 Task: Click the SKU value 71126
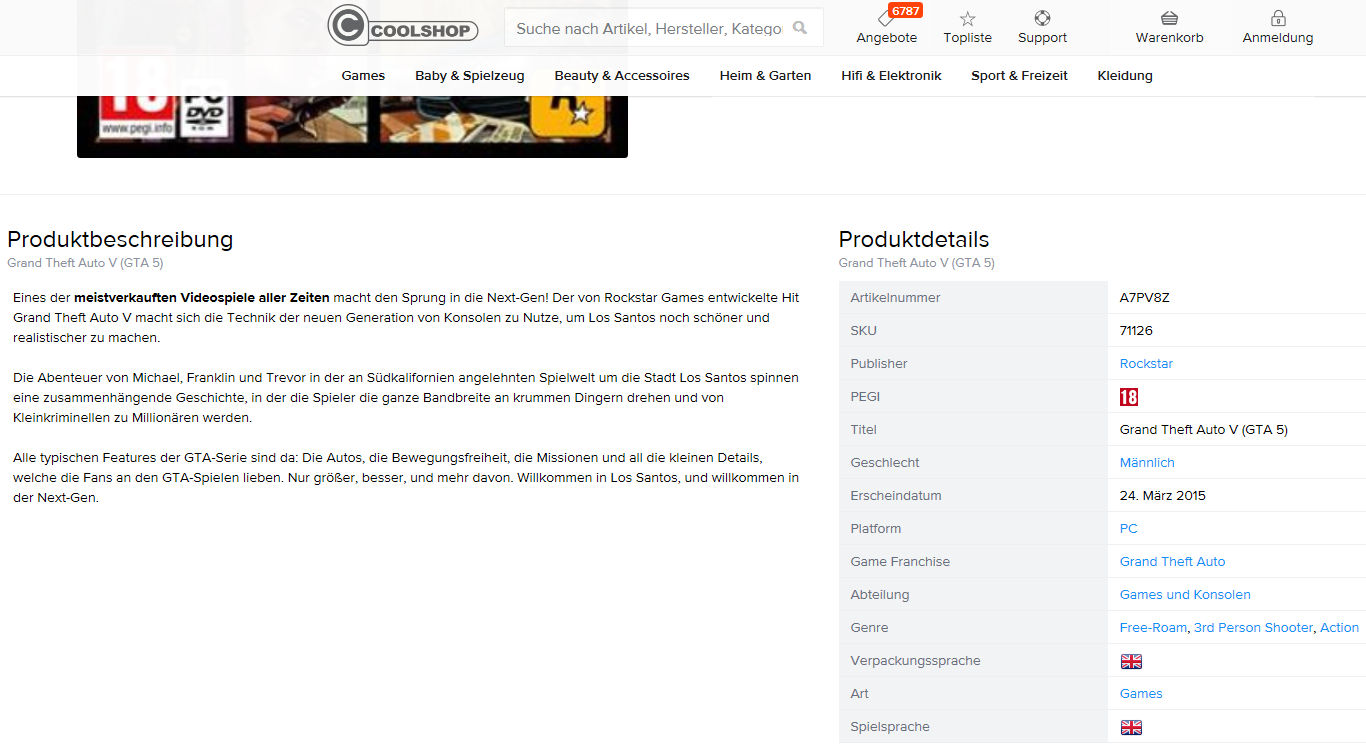click(x=1136, y=331)
